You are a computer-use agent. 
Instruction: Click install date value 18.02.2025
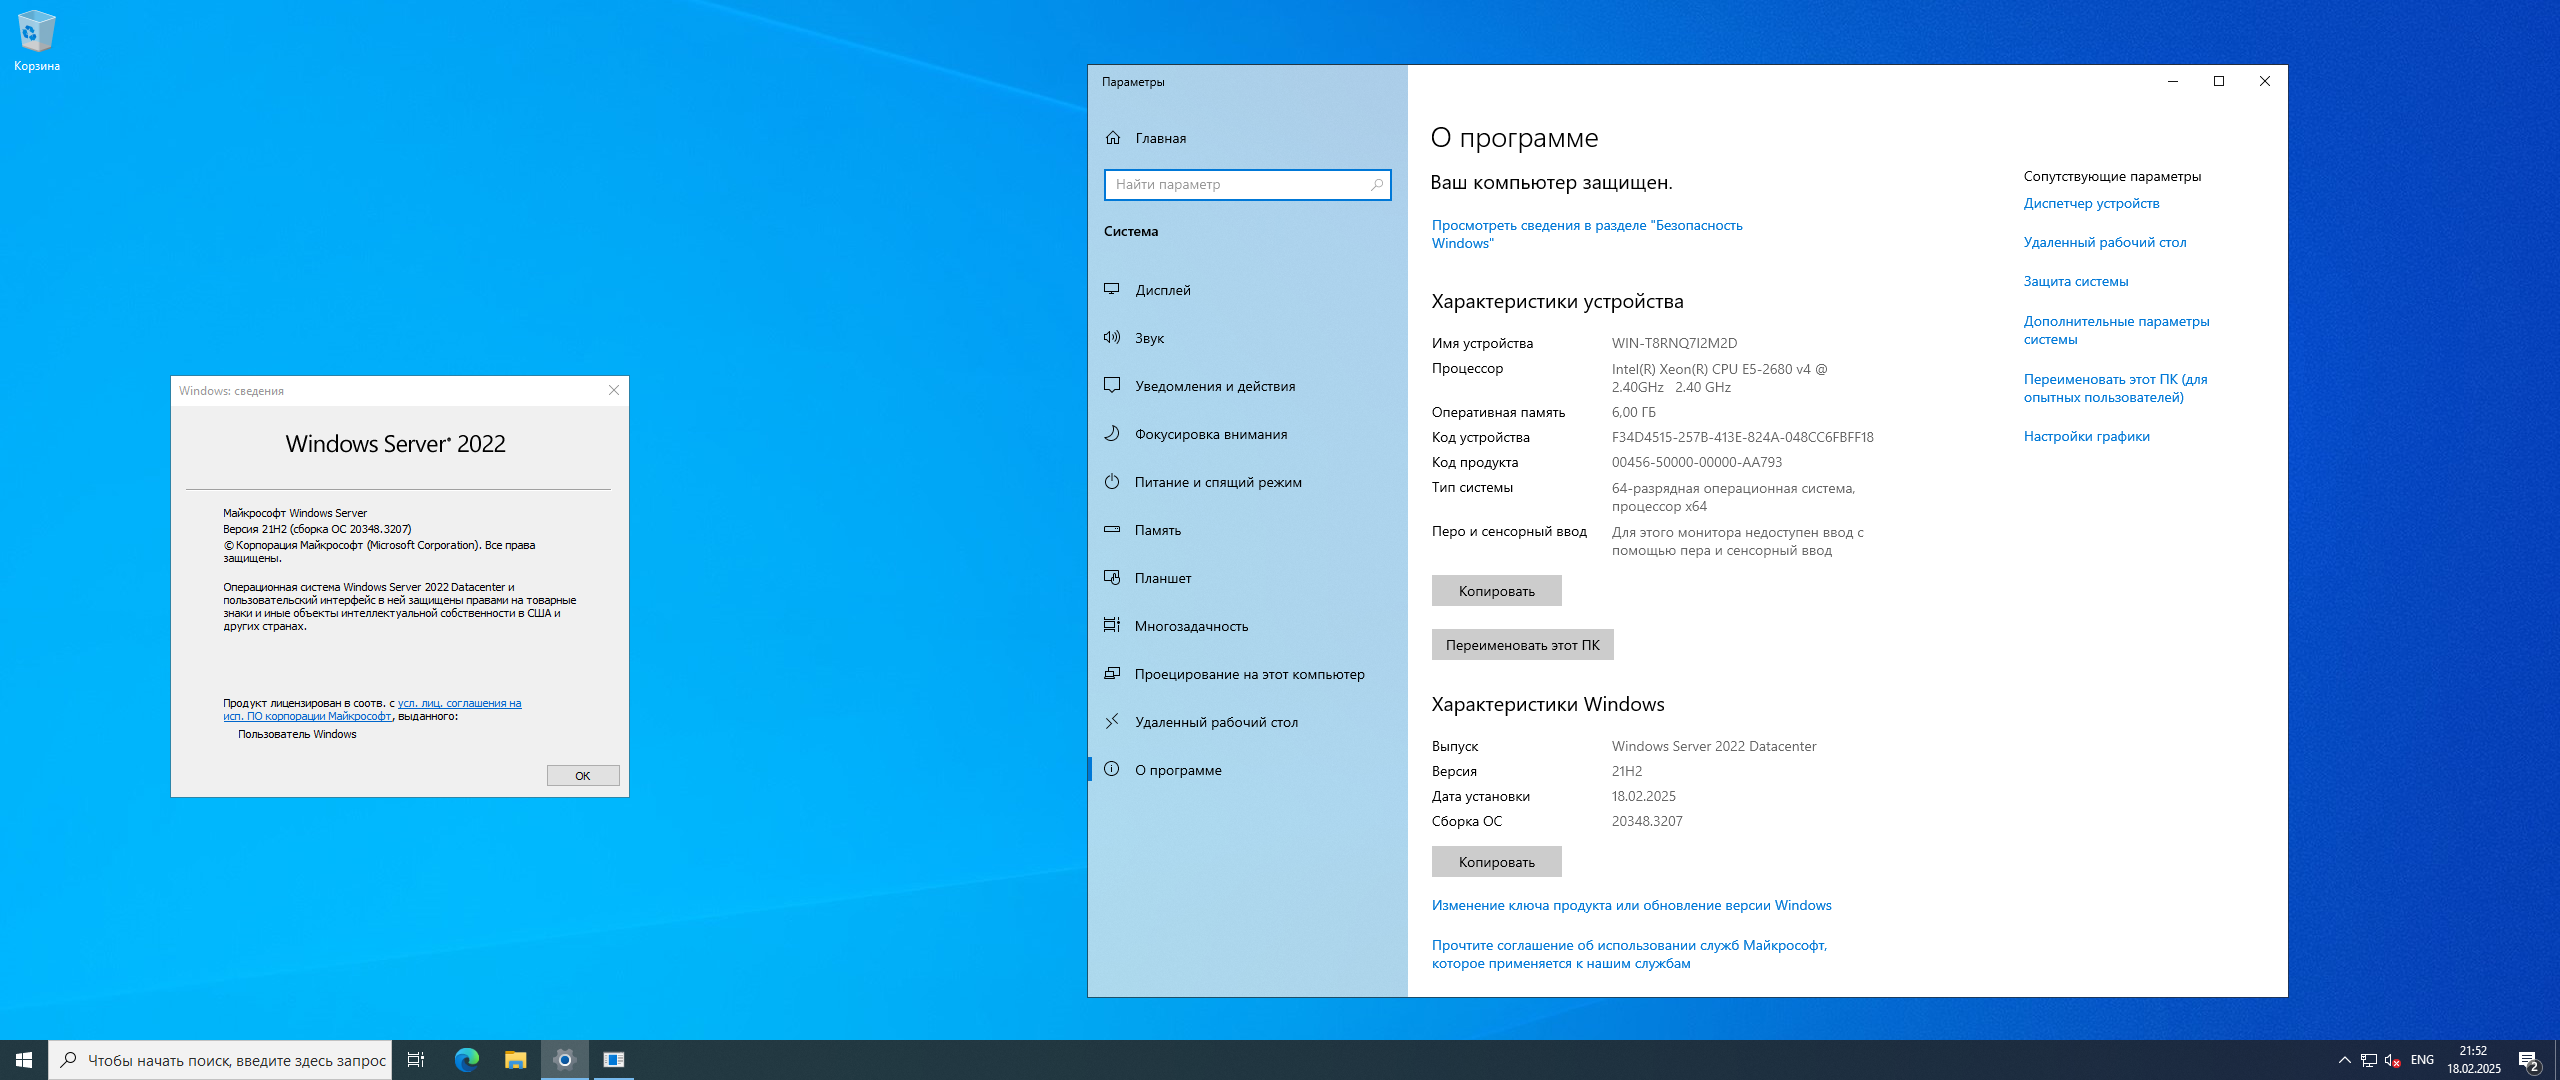[1643, 796]
